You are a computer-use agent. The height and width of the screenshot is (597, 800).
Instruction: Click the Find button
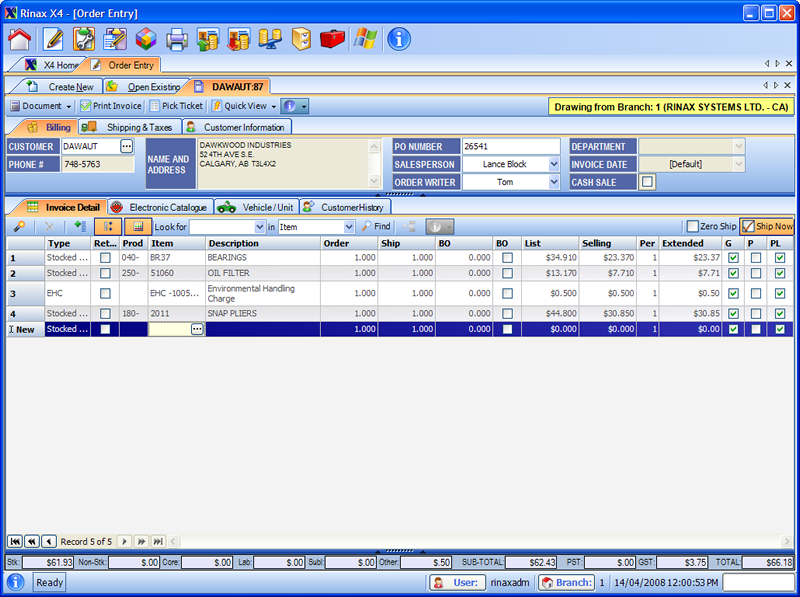pos(376,226)
